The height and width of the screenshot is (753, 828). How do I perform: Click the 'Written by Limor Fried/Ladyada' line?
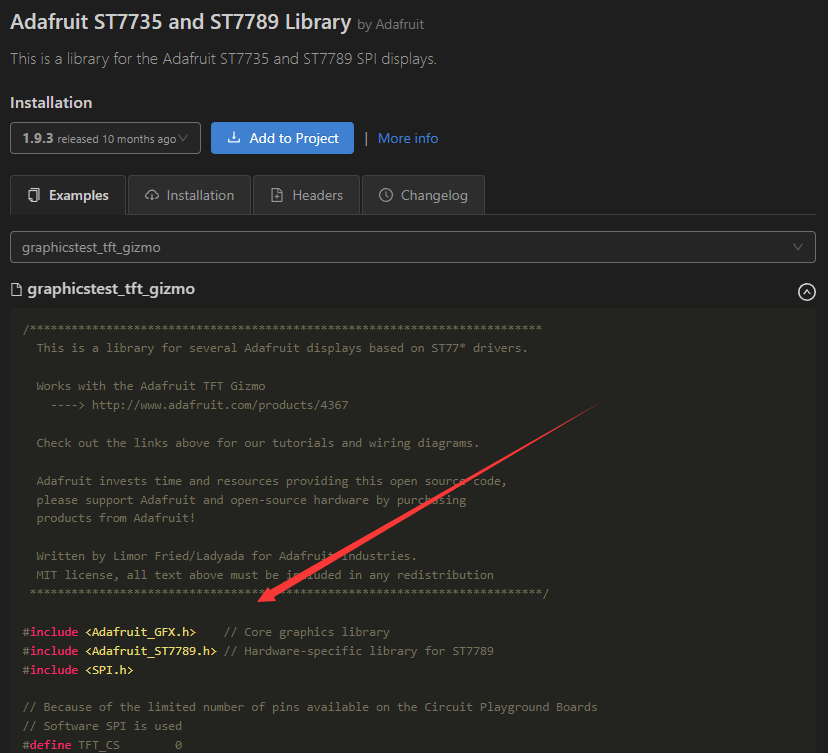point(227,556)
